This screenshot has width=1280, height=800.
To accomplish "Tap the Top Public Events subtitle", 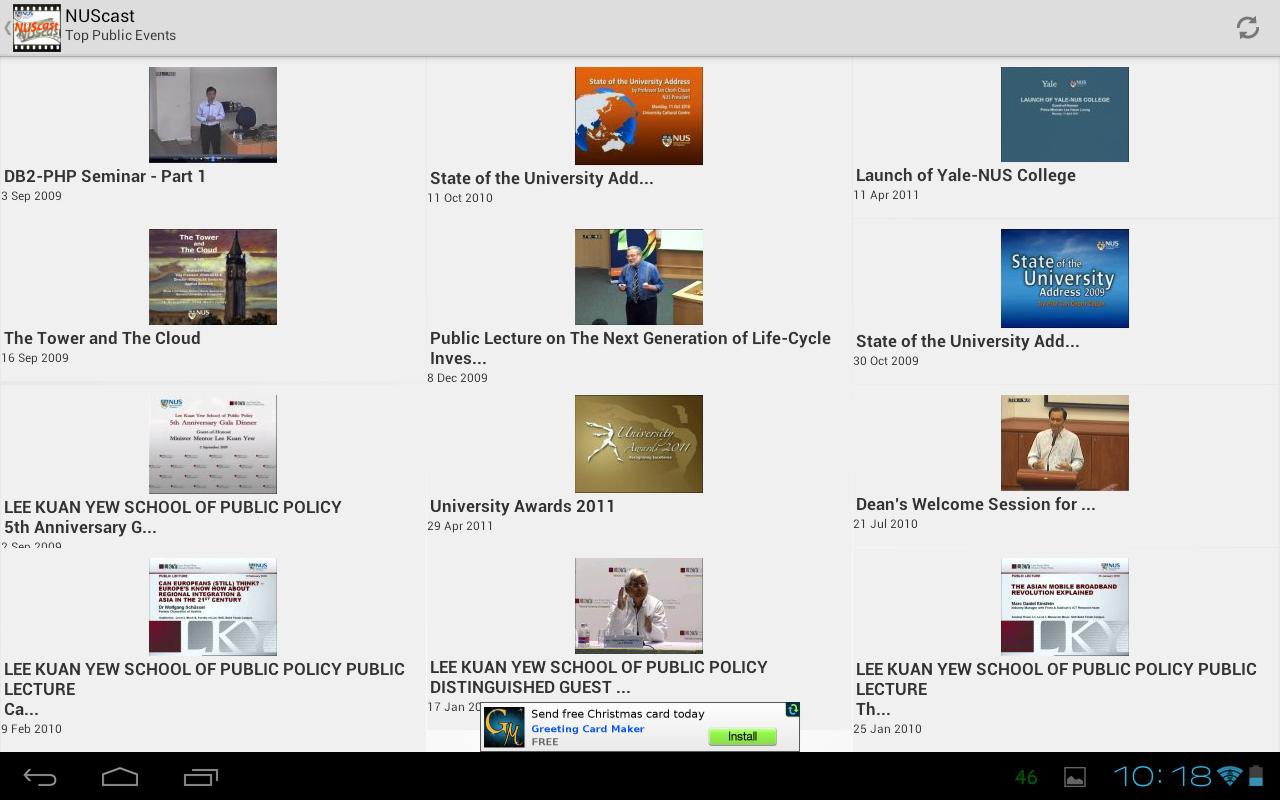I will pyautogui.click(x=120, y=35).
